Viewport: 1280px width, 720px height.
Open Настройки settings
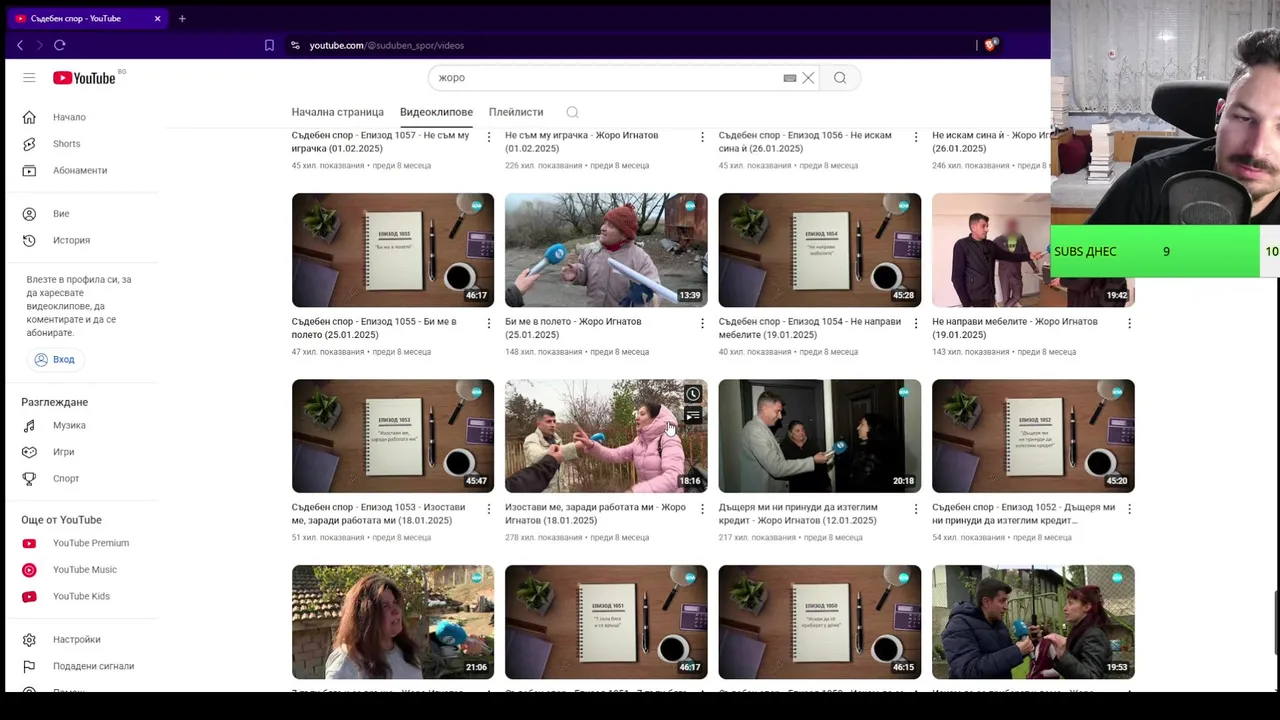(76, 640)
